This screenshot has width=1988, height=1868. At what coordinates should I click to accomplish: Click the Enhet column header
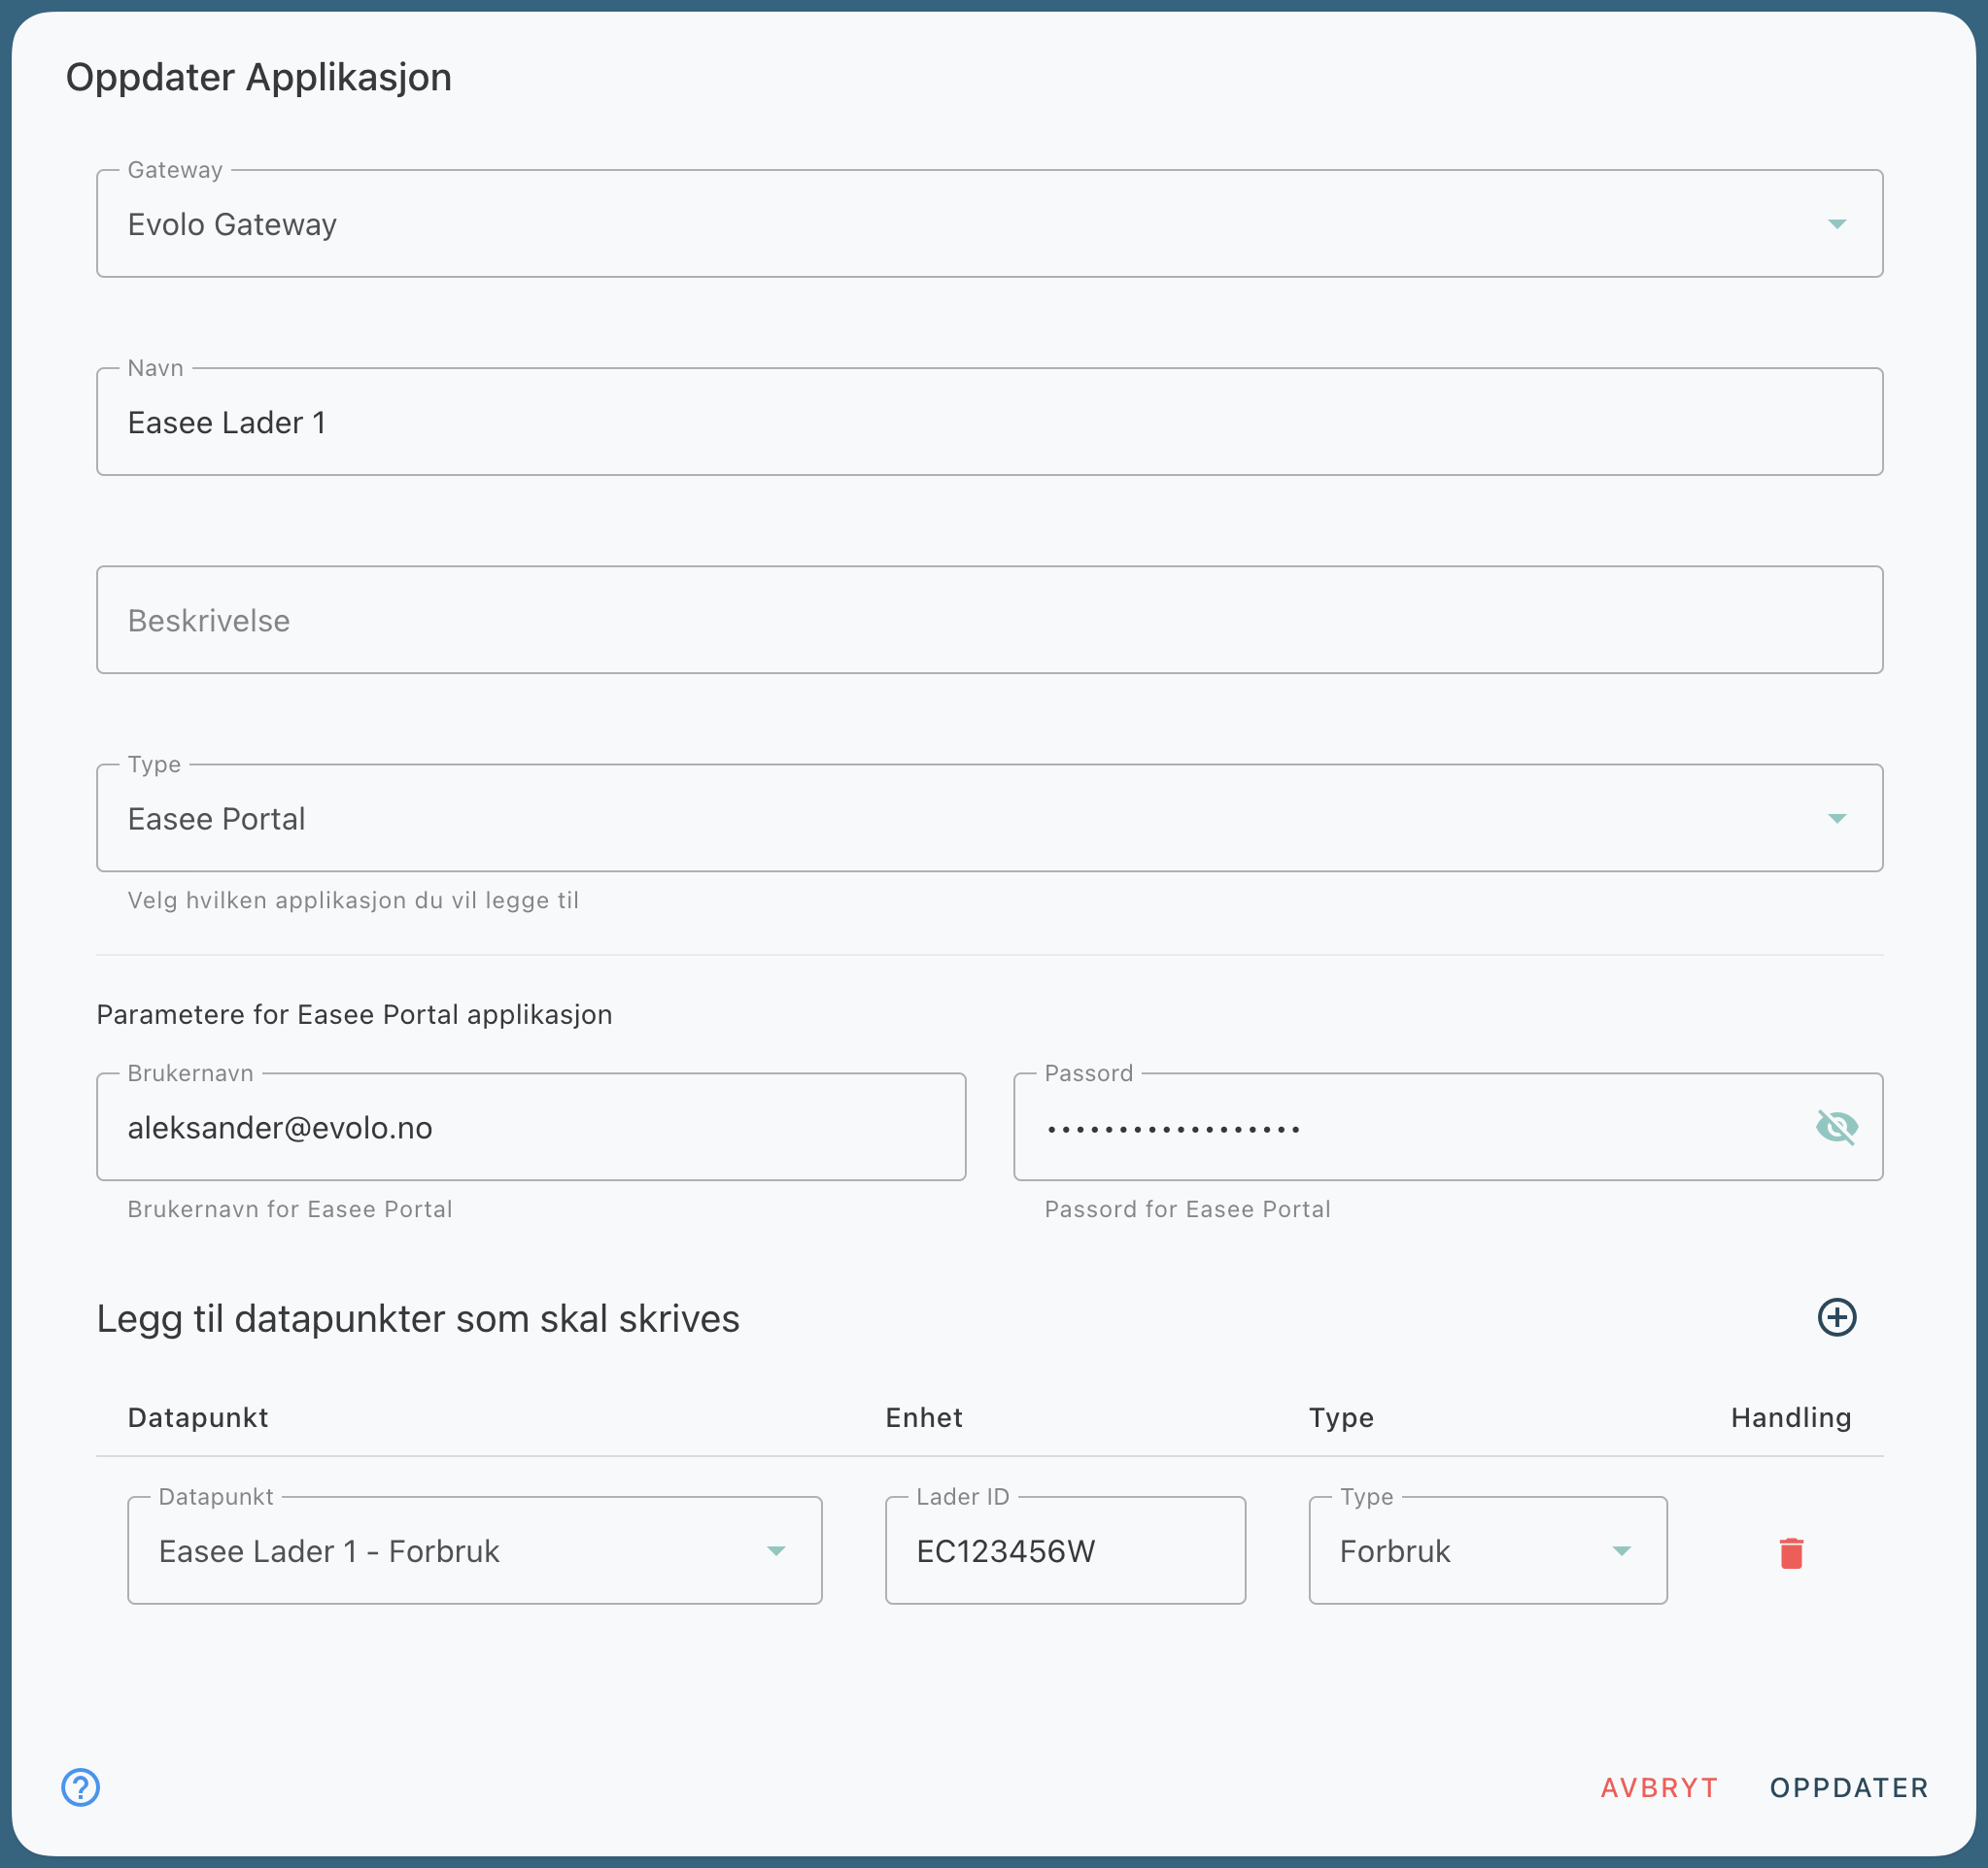923,1417
